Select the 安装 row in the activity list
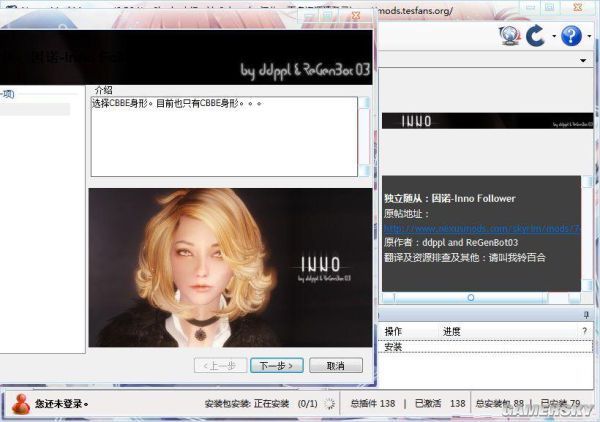Image resolution: width=600 pixels, height=422 pixels. click(x=485, y=347)
